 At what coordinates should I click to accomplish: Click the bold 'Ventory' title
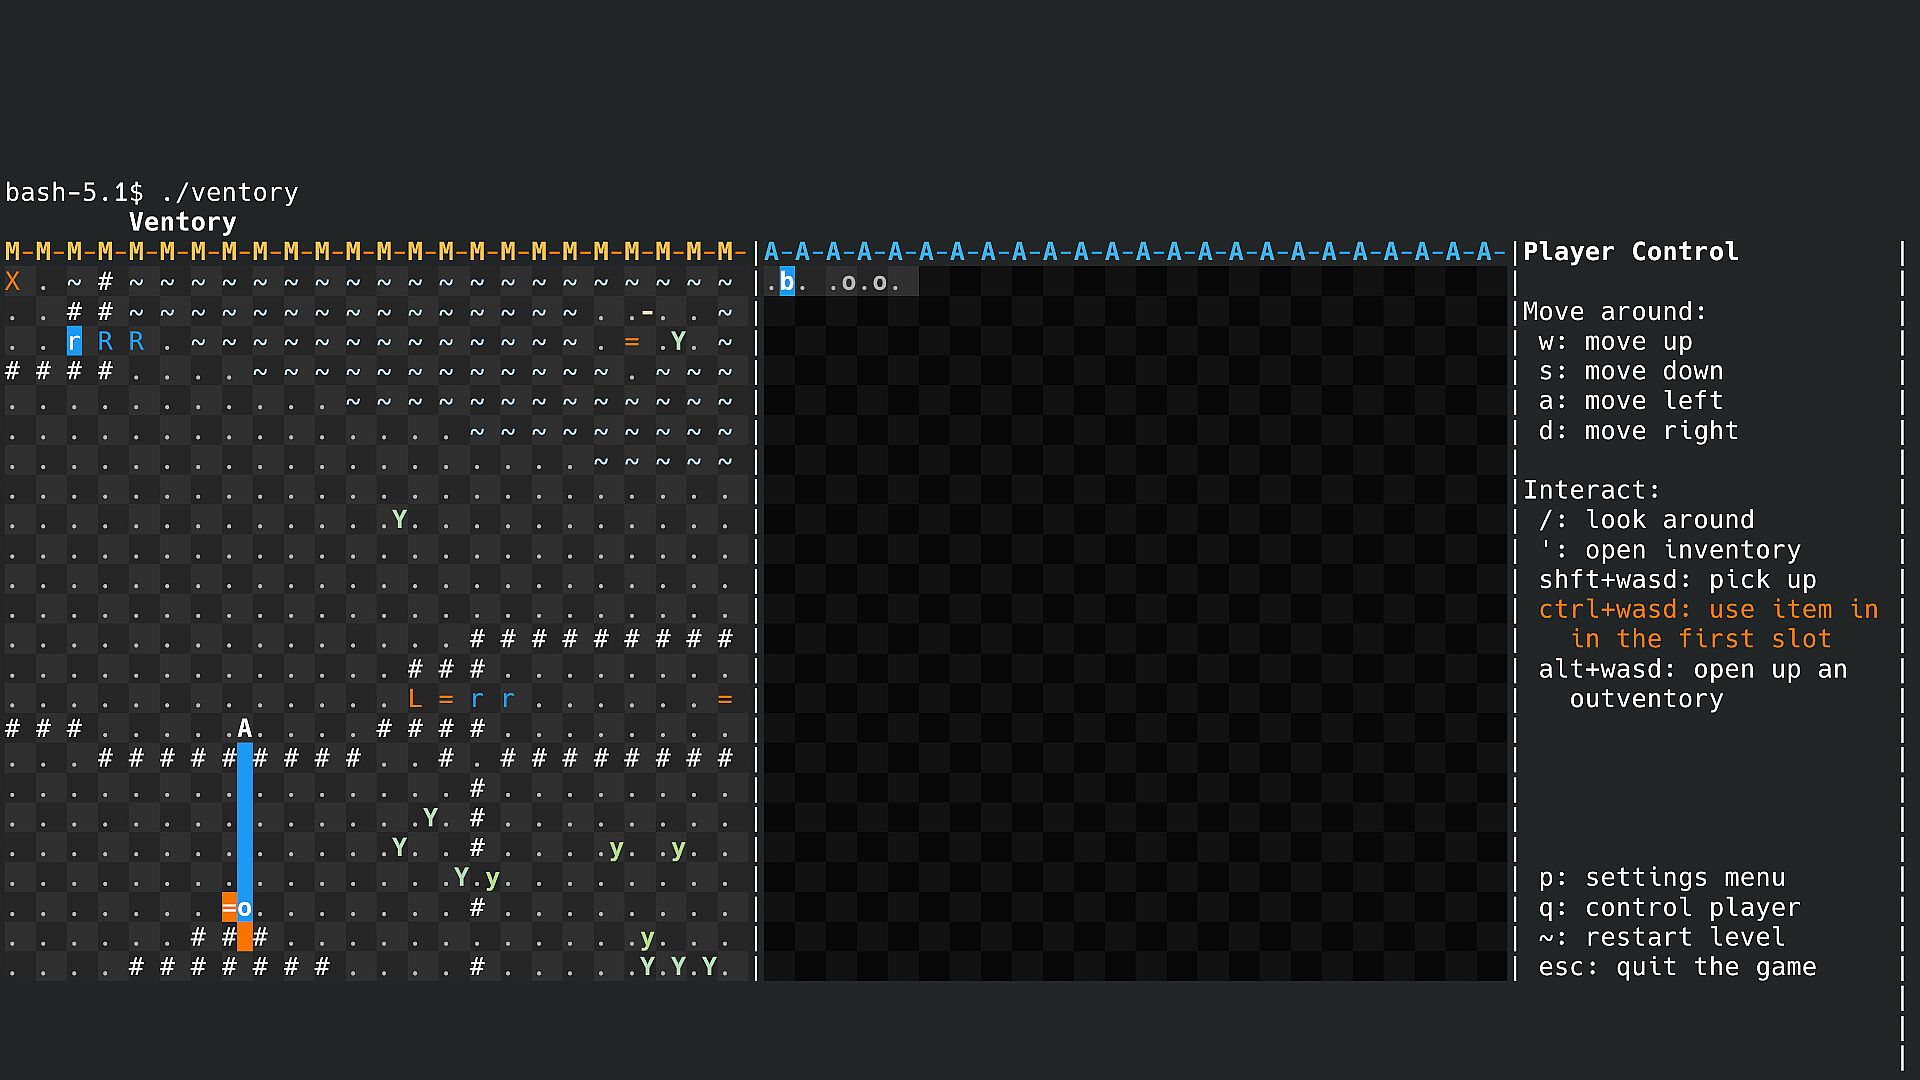(182, 222)
